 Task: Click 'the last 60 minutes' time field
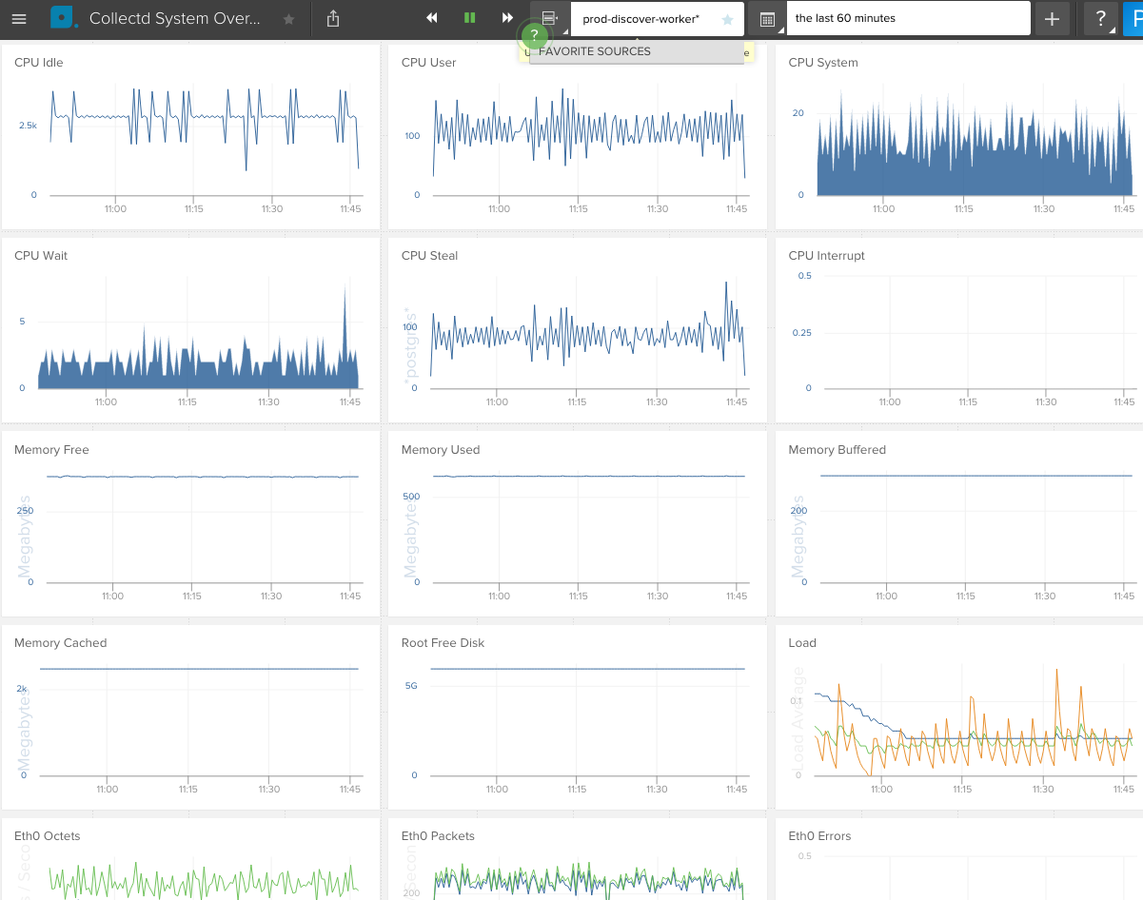pos(908,18)
